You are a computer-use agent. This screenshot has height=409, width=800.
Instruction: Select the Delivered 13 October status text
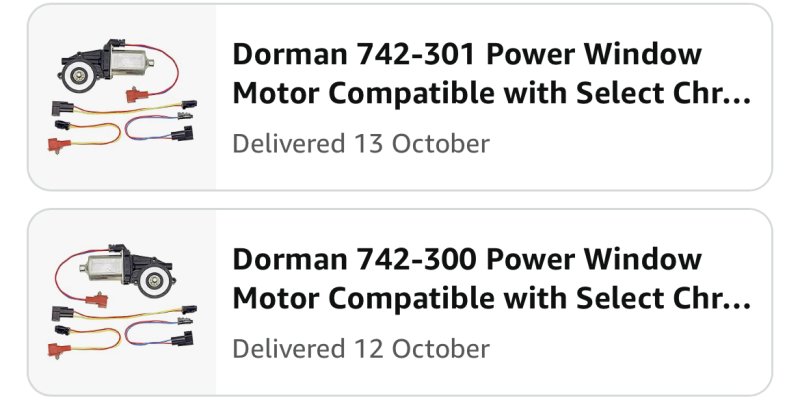tap(360, 143)
